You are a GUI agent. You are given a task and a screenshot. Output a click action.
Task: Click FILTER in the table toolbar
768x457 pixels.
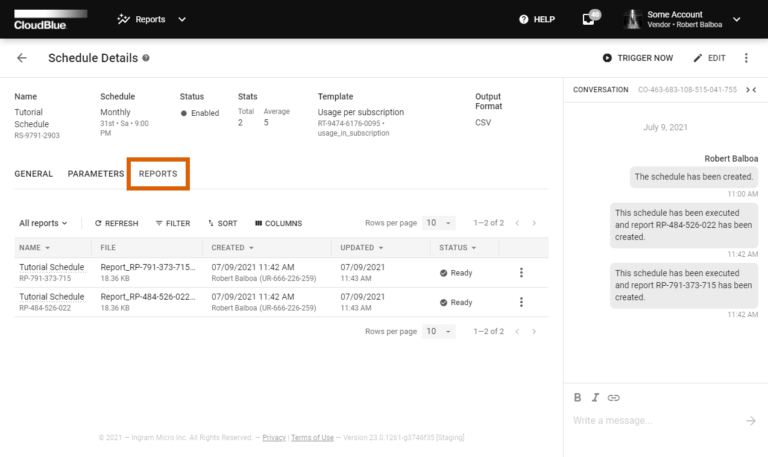click(x=173, y=223)
